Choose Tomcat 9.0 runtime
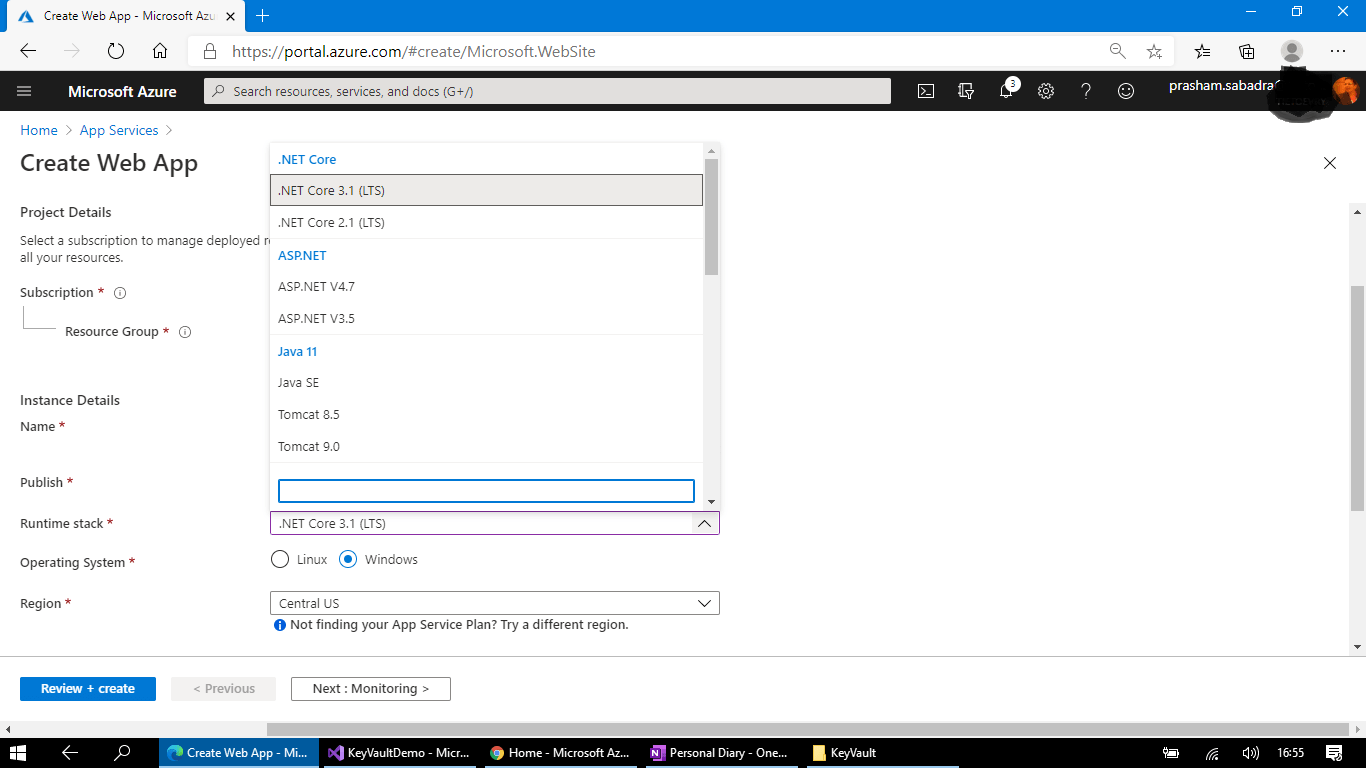Viewport: 1366px width, 768px height. 486,446
